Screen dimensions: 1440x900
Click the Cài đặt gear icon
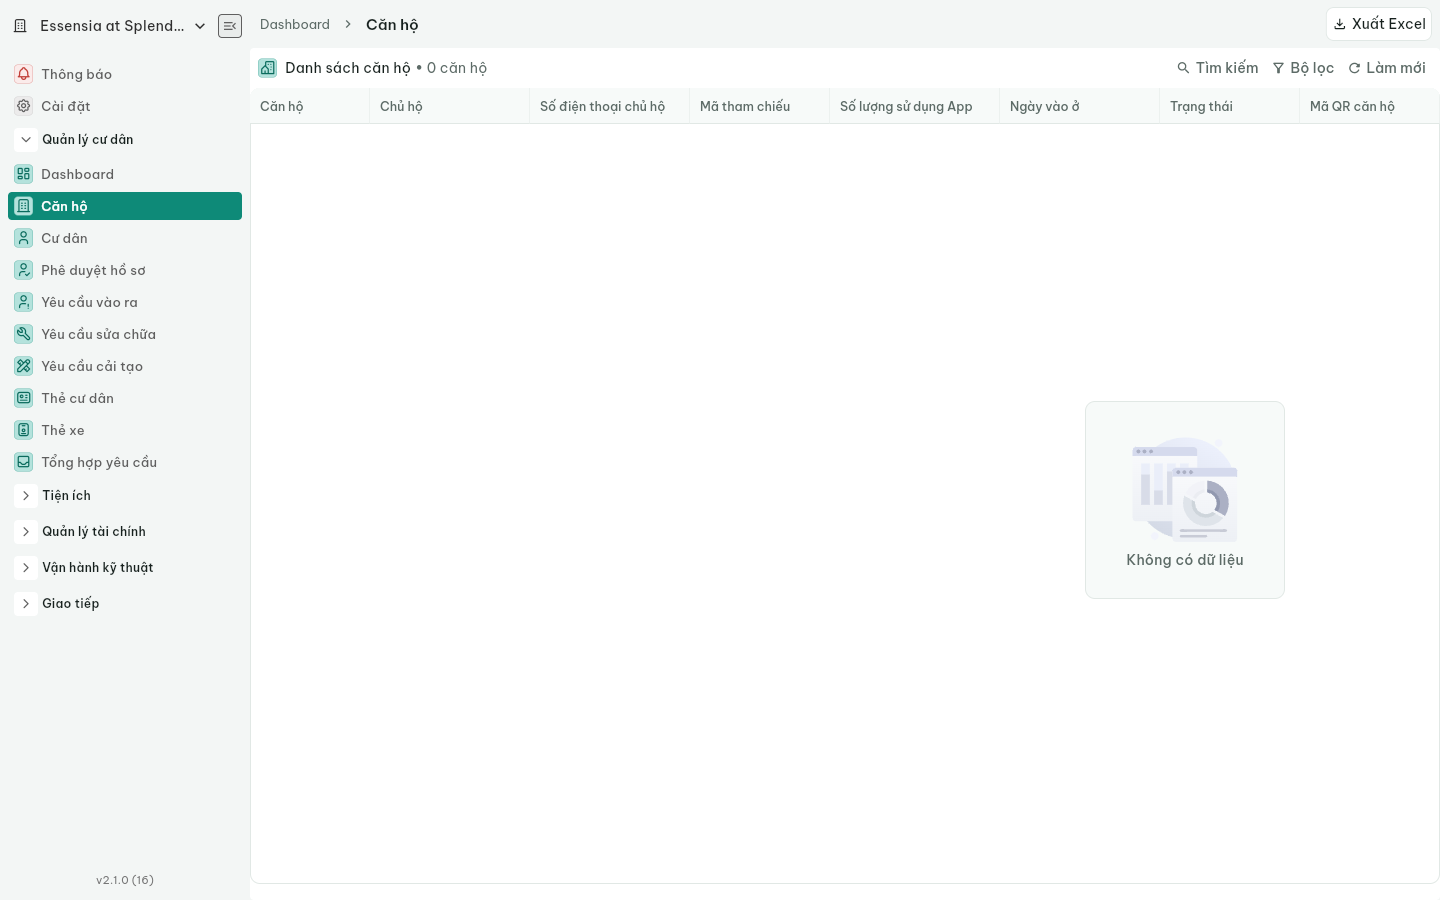(24, 106)
